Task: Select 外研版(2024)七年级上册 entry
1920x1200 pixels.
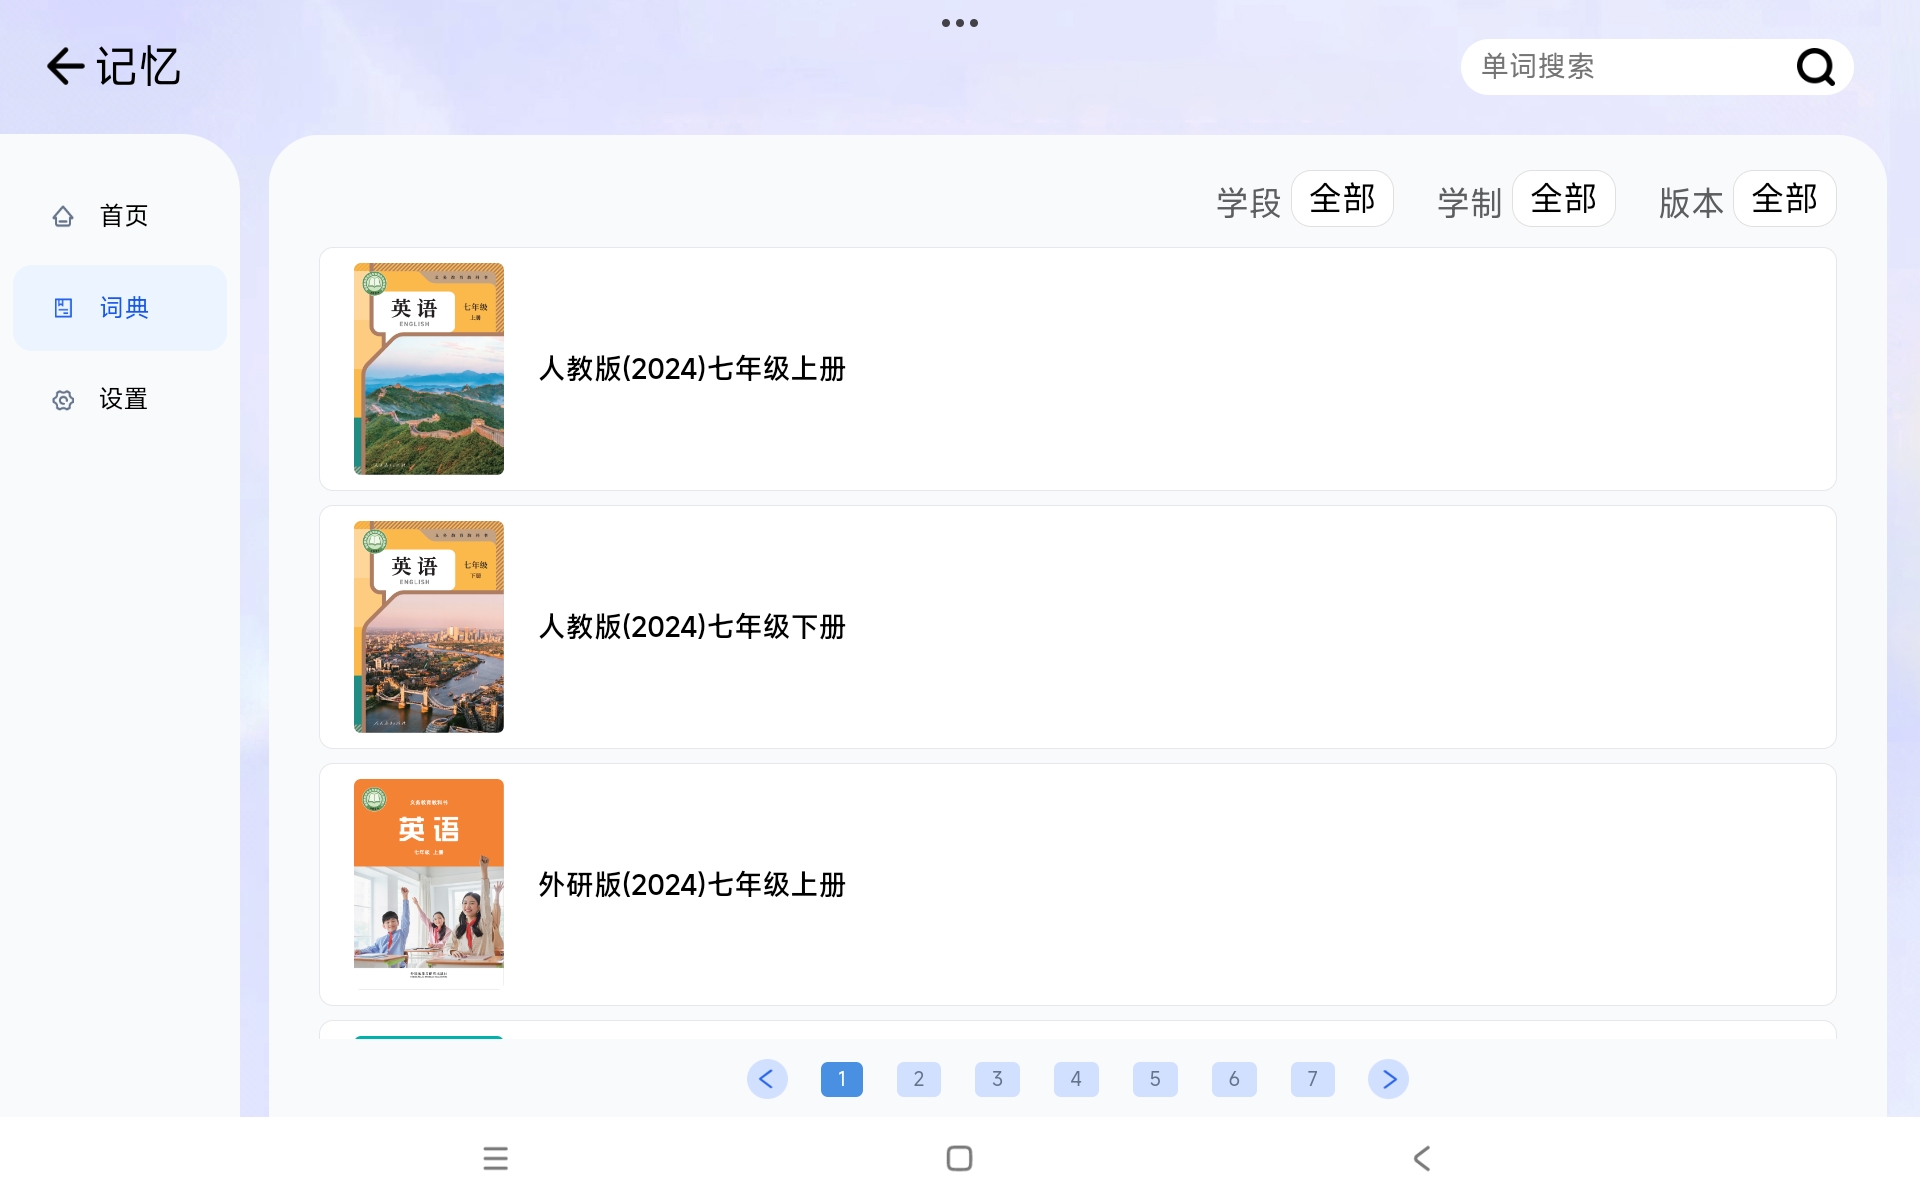Action: (692, 885)
